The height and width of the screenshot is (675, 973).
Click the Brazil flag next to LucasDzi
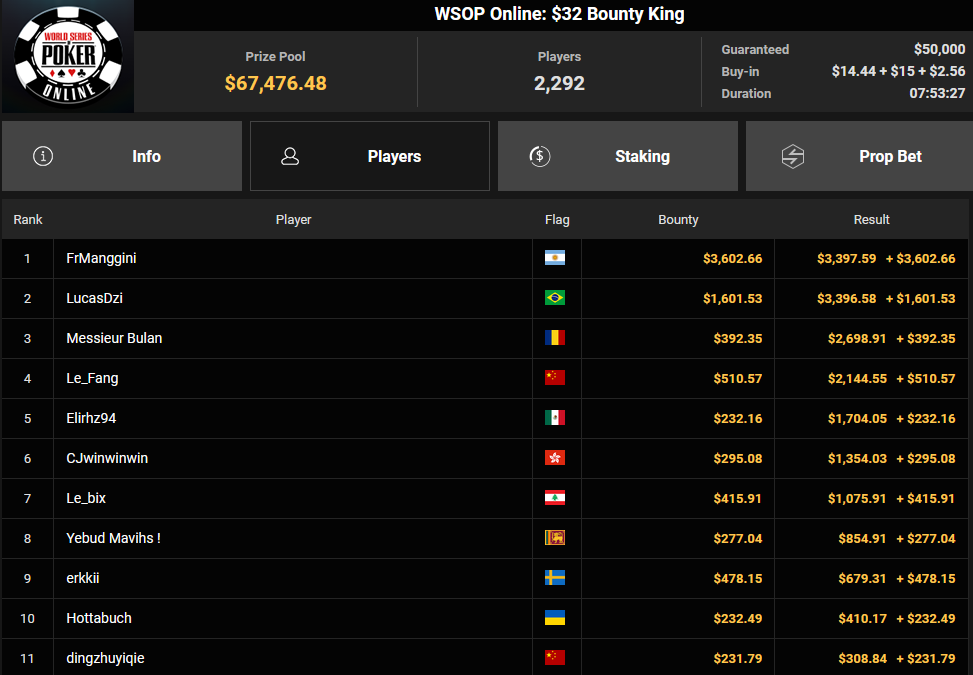pos(555,298)
